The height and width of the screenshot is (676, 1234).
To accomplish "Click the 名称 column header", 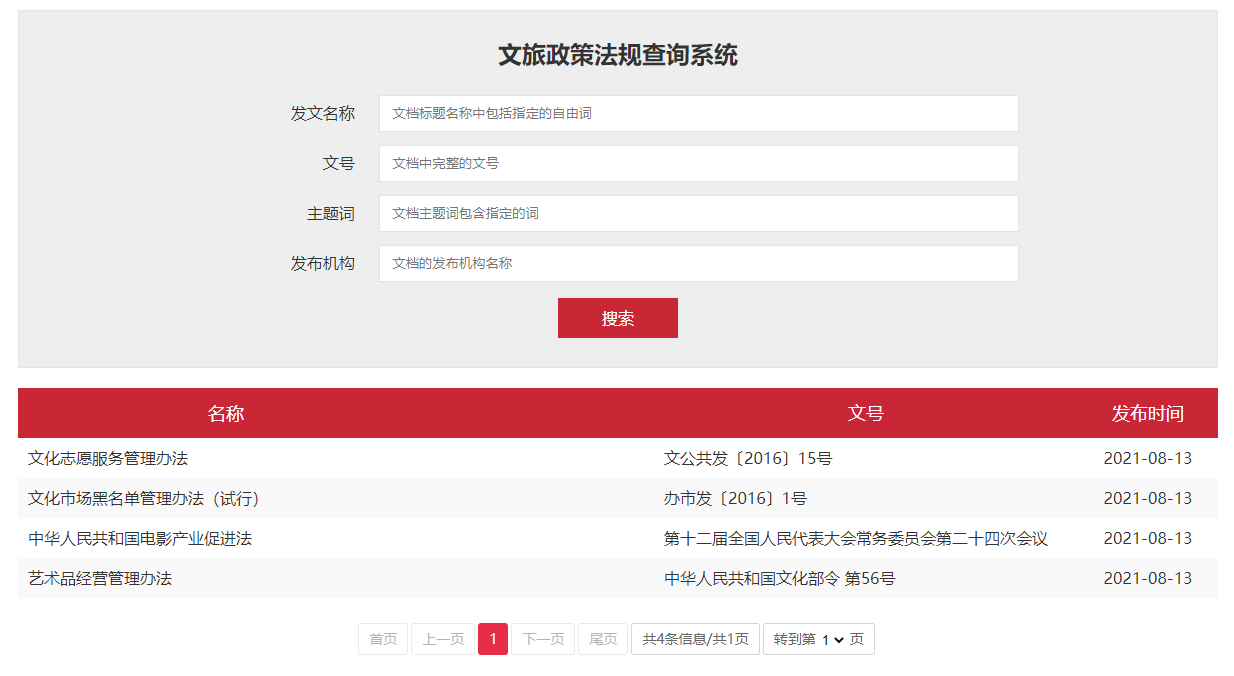I will 226,414.
